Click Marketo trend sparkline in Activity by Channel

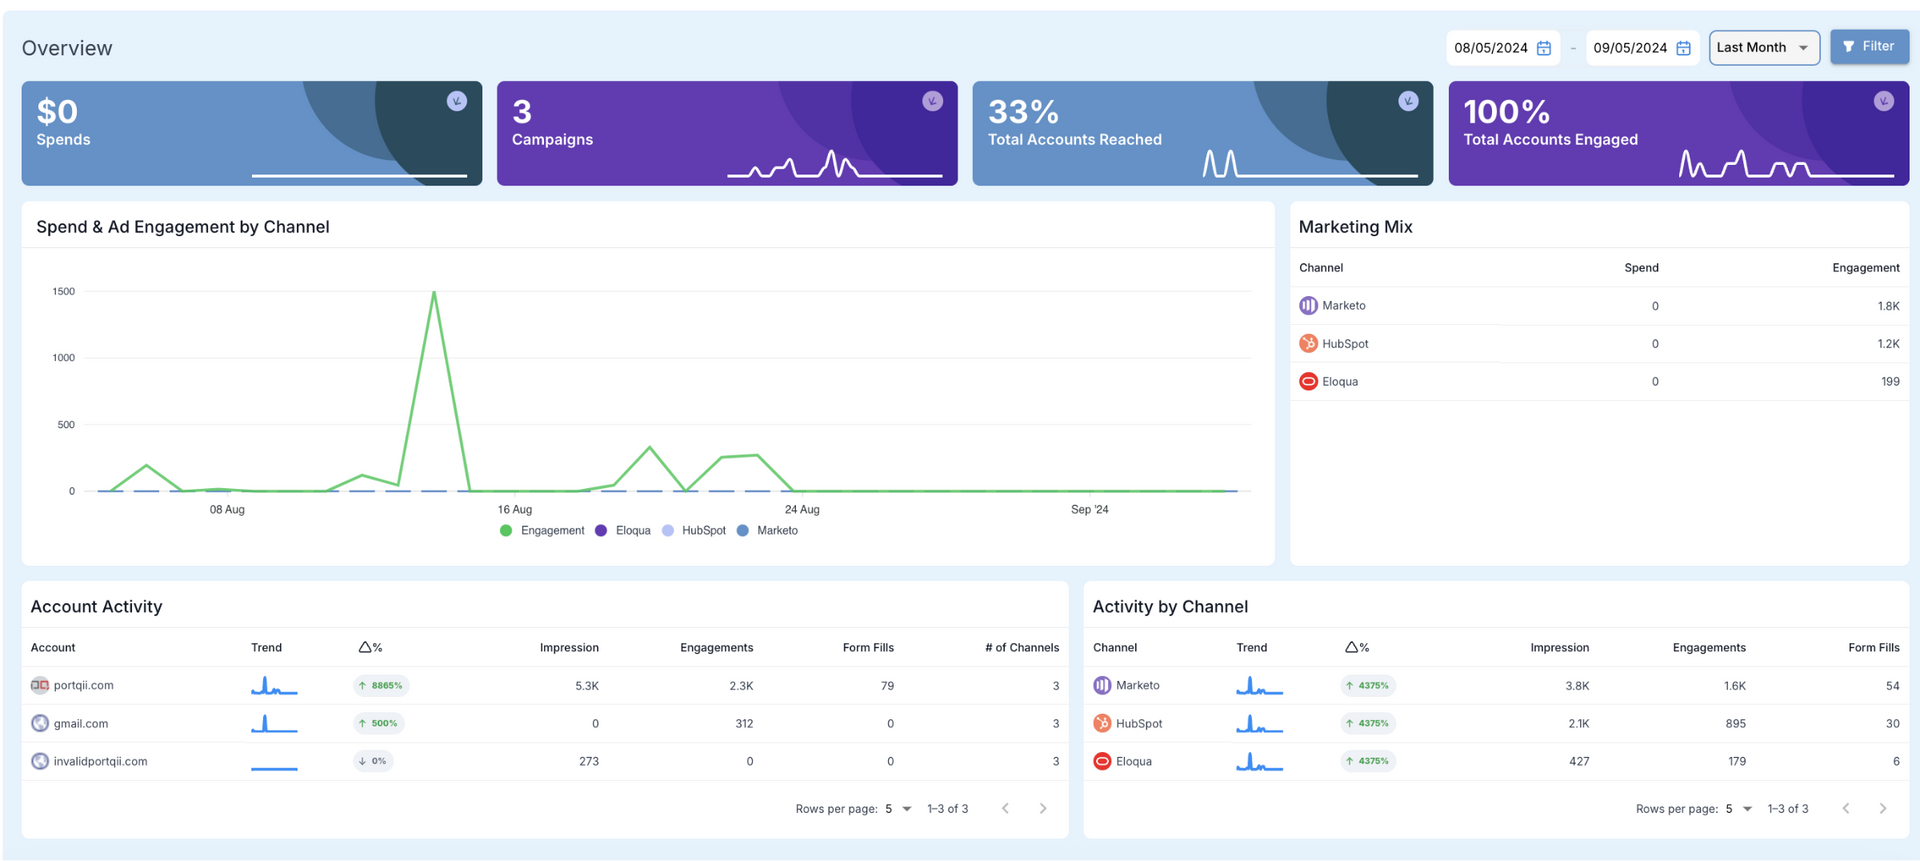[1260, 686]
